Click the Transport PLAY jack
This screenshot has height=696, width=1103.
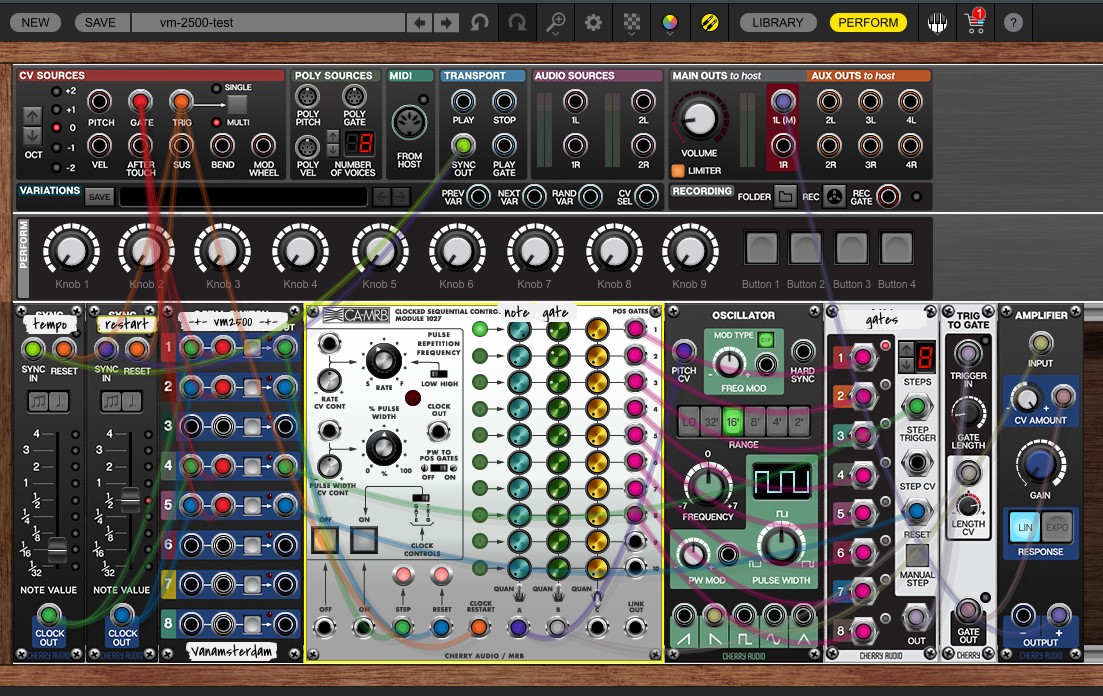[463, 102]
